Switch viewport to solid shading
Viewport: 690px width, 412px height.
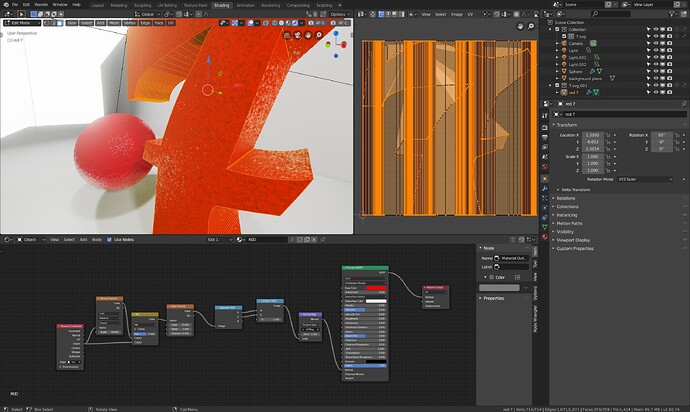281,23
